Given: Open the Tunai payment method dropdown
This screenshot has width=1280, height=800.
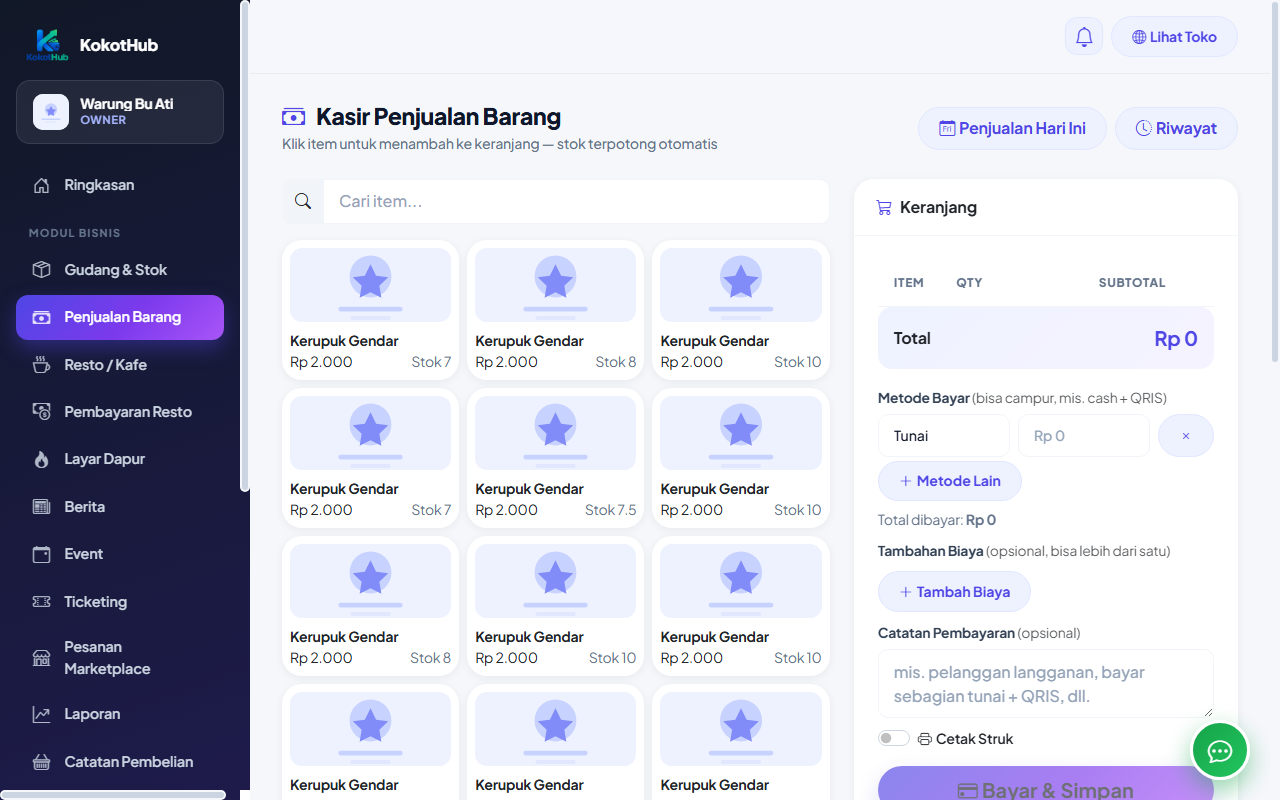Looking at the screenshot, I should [944, 436].
